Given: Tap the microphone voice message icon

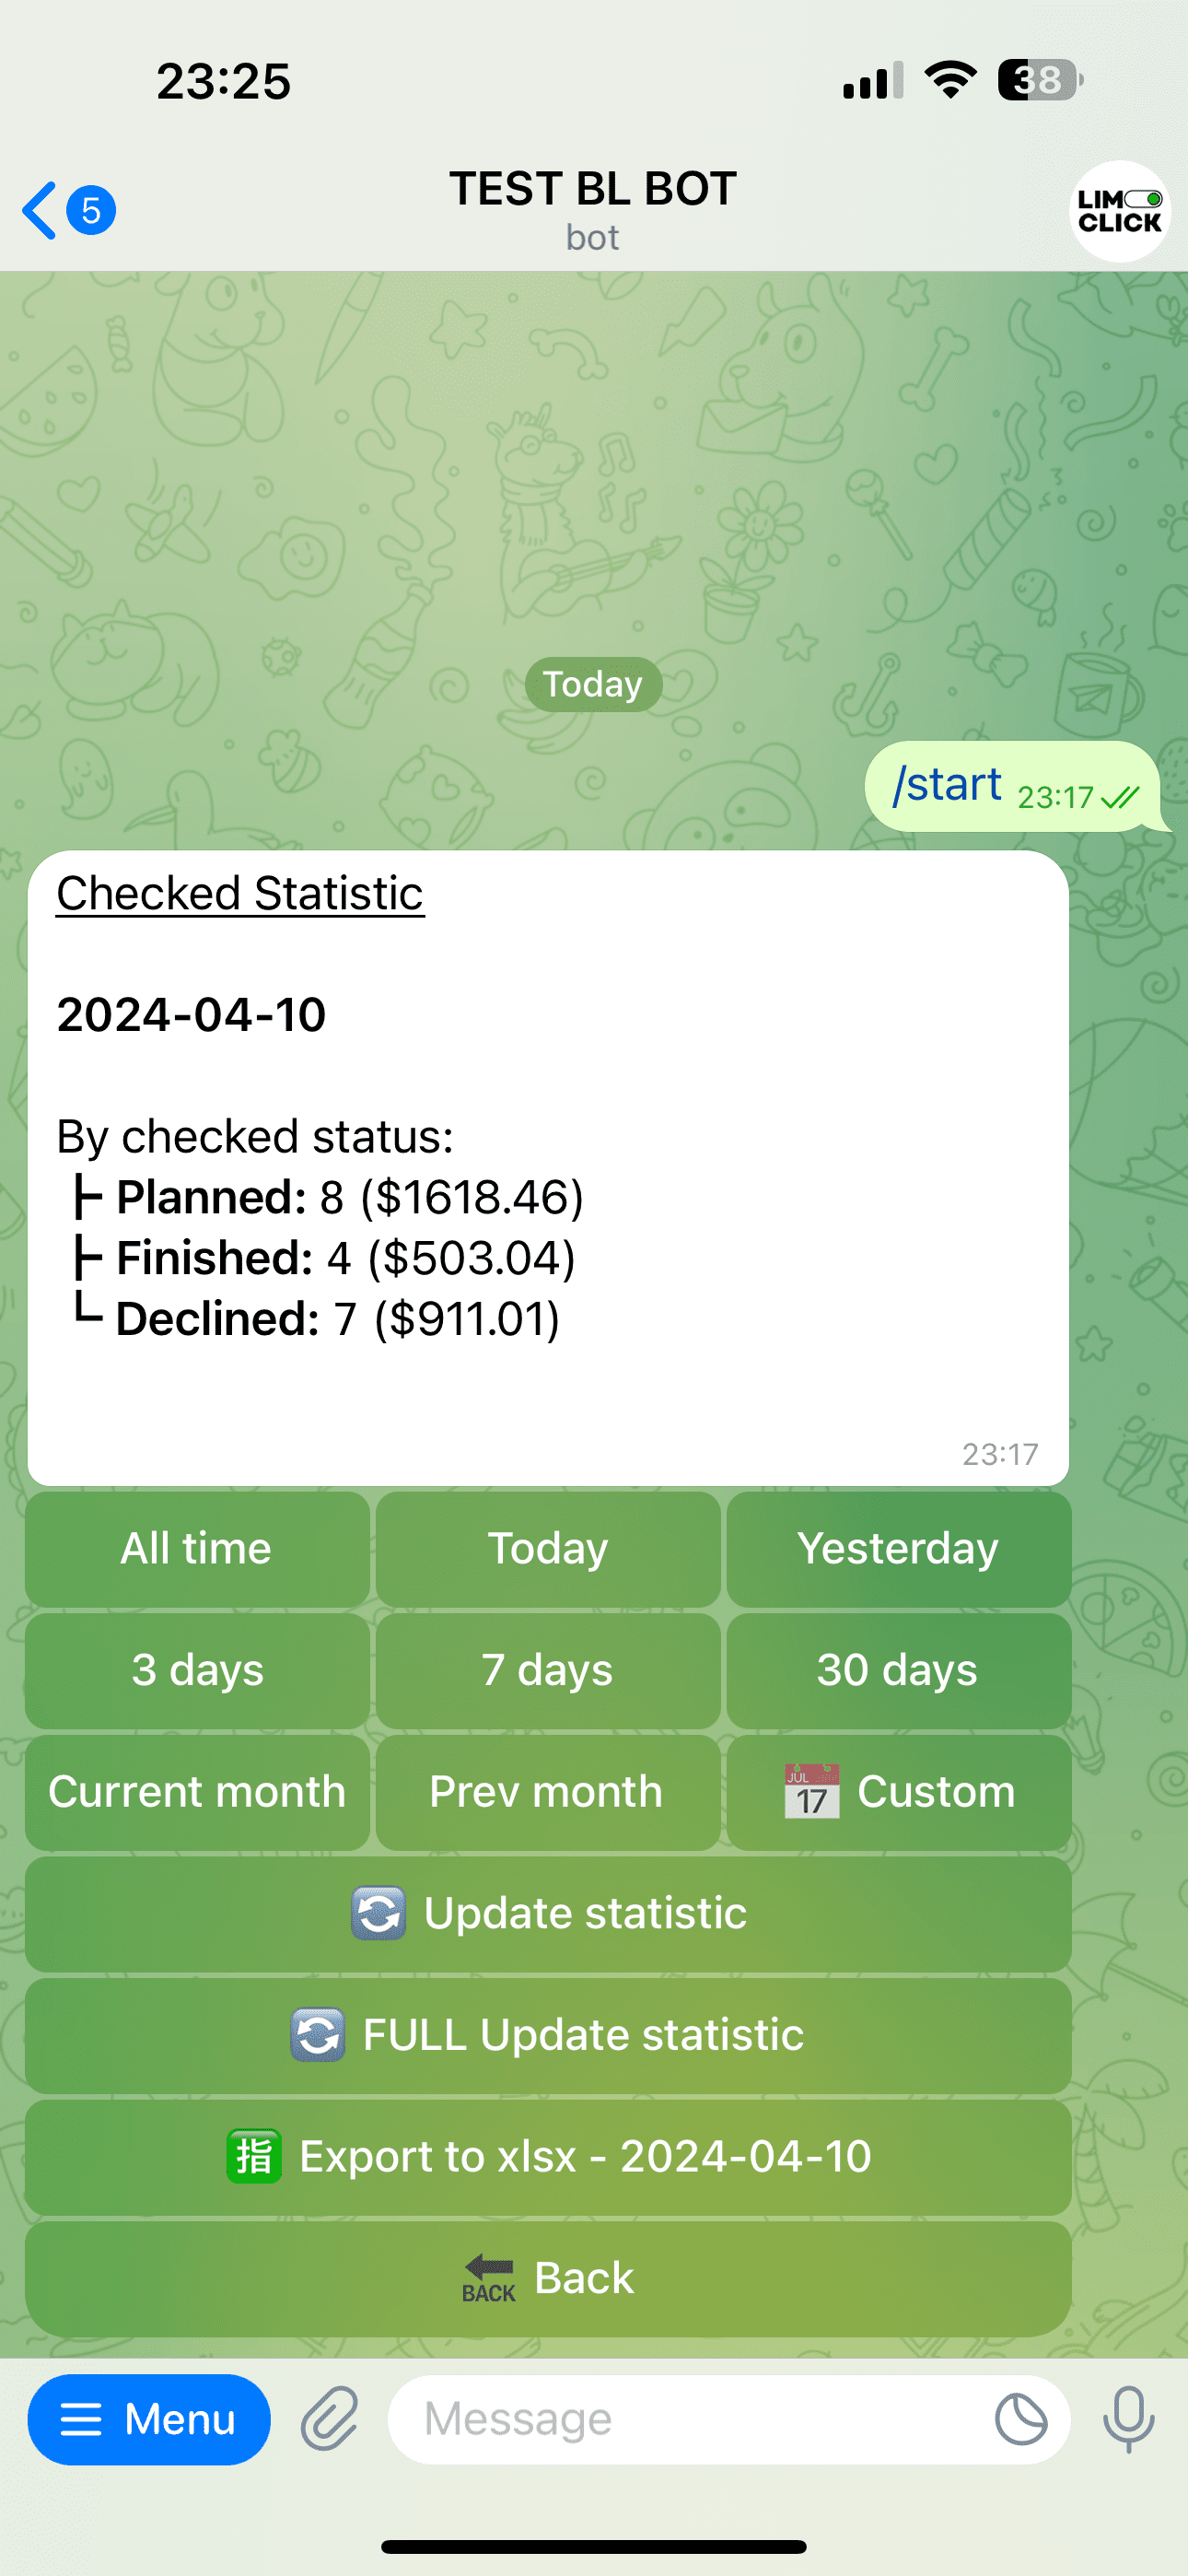Looking at the screenshot, I should 1128,2419.
